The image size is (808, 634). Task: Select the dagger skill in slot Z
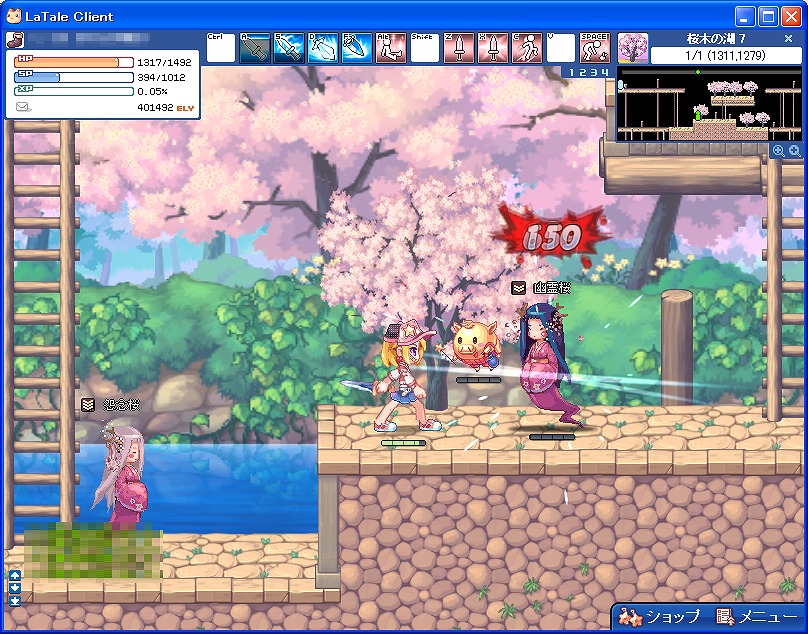coord(459,48)
